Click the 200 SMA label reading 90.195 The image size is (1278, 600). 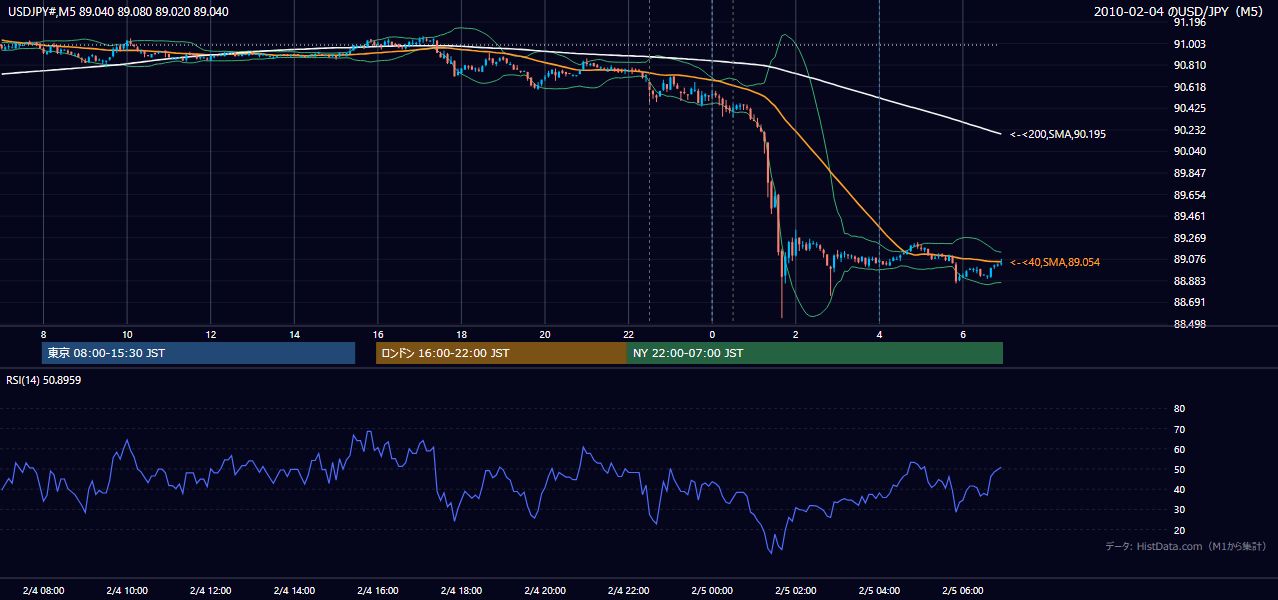1057,134
